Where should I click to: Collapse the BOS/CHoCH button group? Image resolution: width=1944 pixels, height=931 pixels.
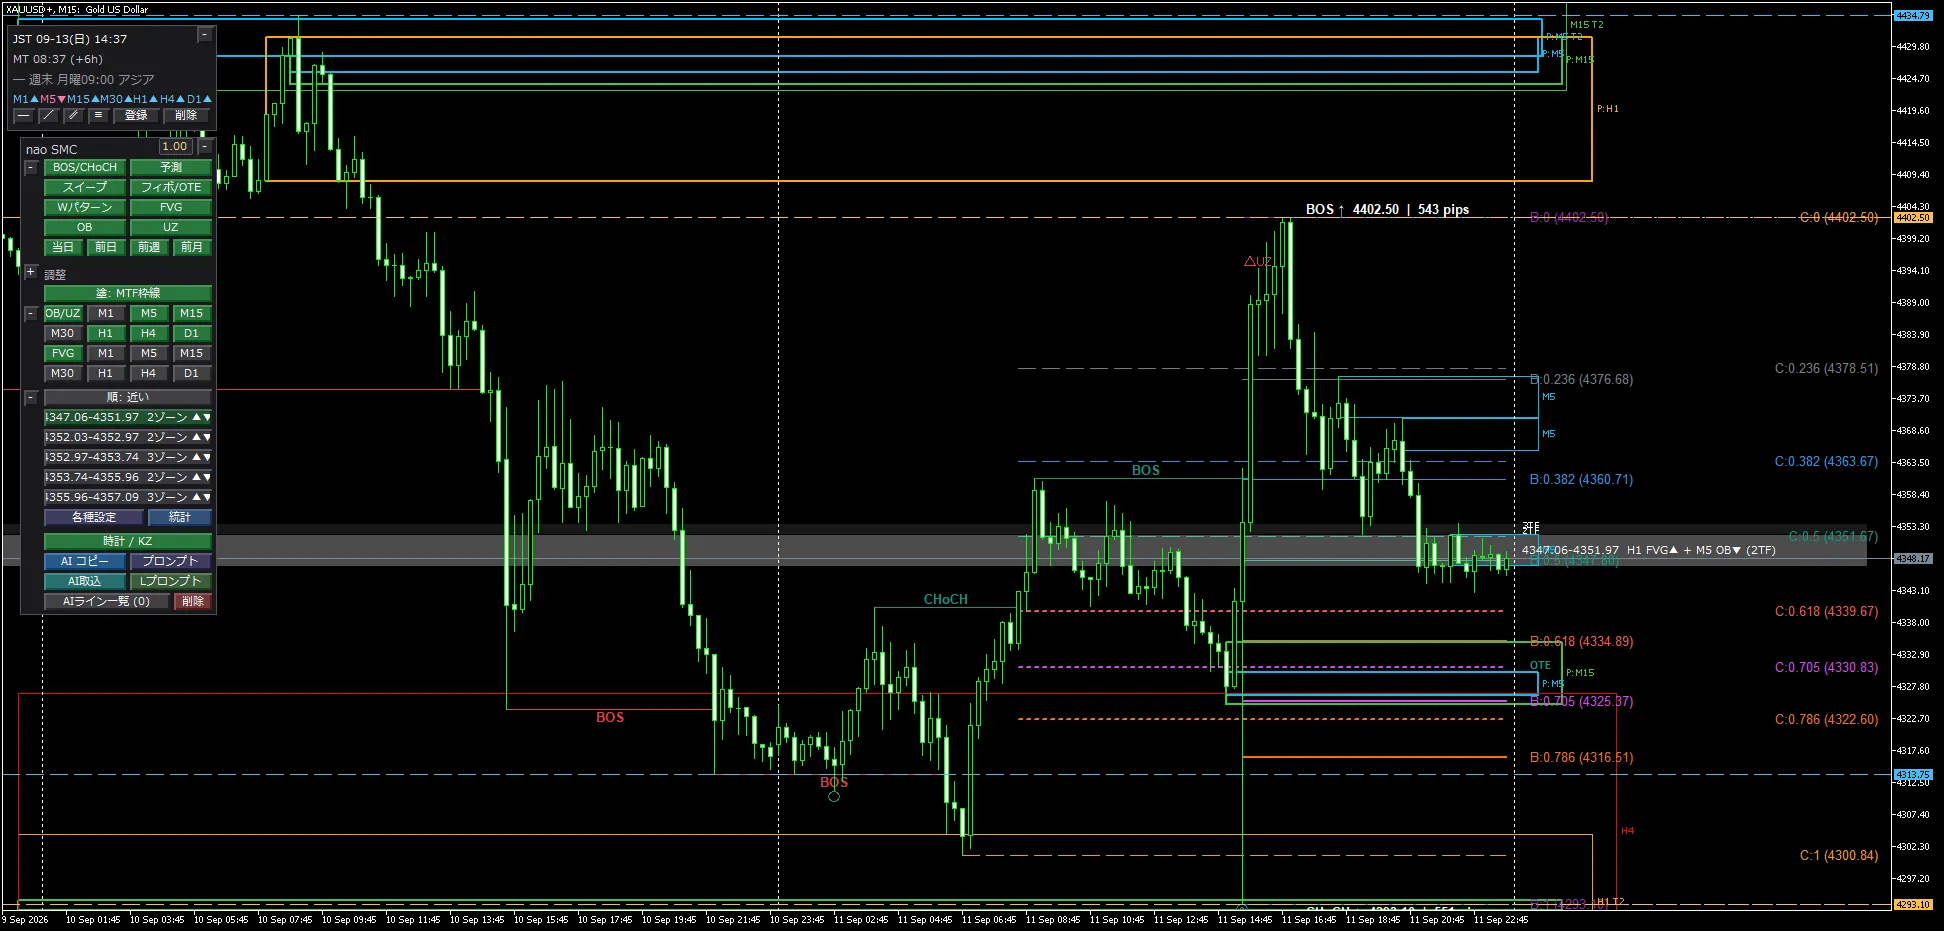pyautogui.click(x=31, y=167)
